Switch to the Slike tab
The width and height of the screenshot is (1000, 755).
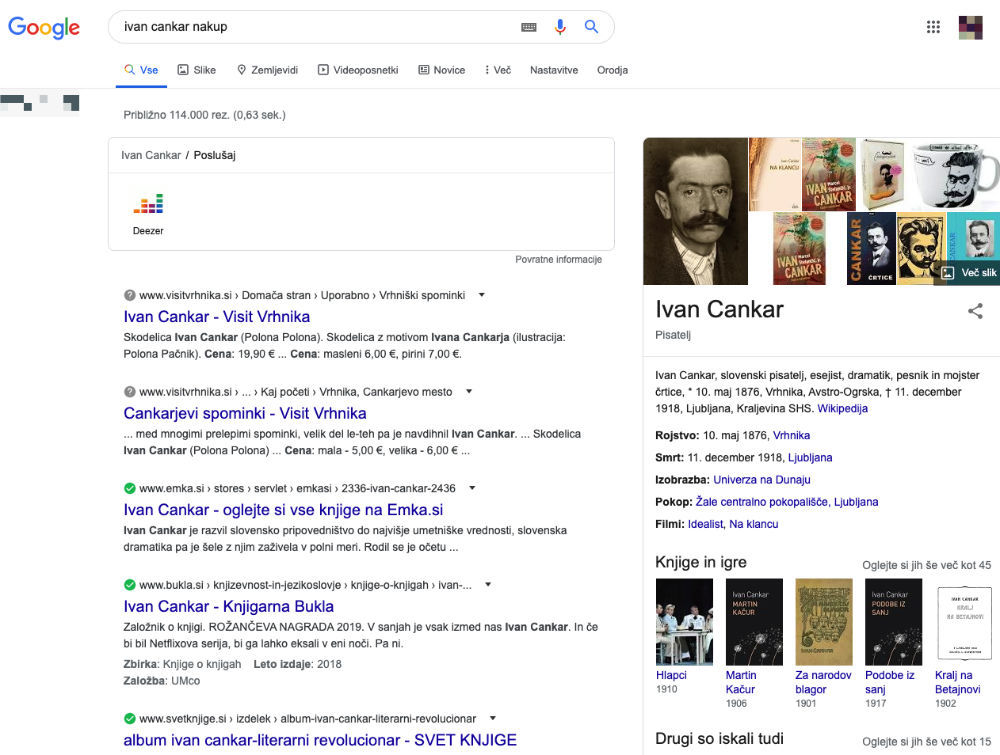[x=196, y=70]
